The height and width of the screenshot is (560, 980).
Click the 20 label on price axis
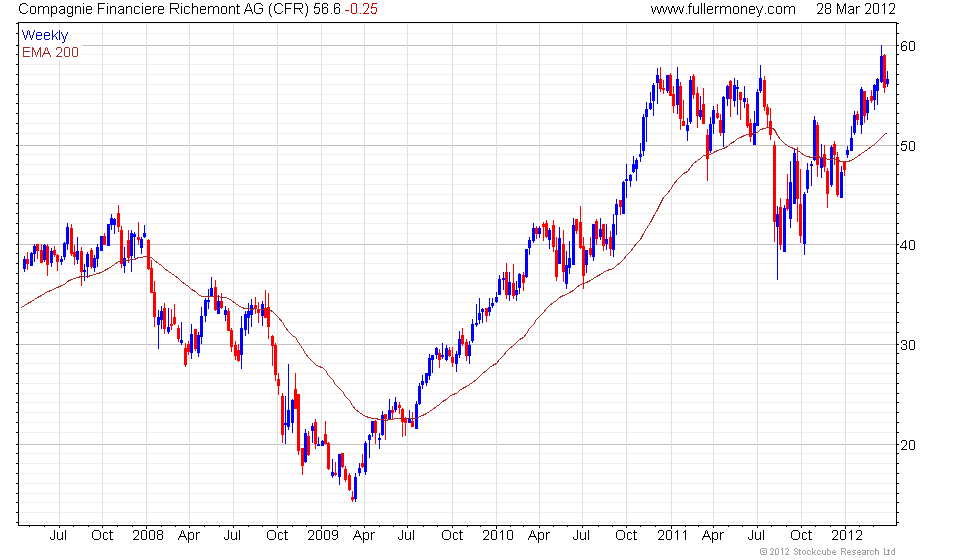908,445
